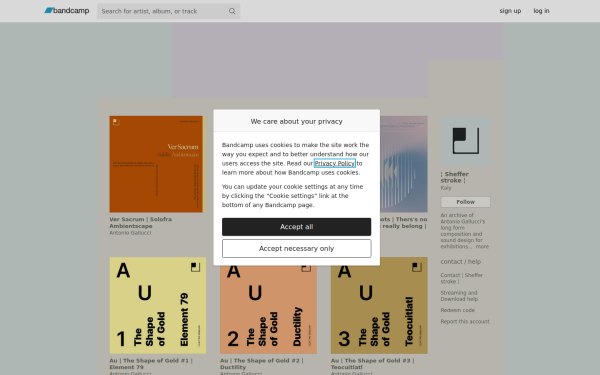The image size is (600, 375).
Task: Open the blue album cover behind the dialog
Action: pos(404,164)
